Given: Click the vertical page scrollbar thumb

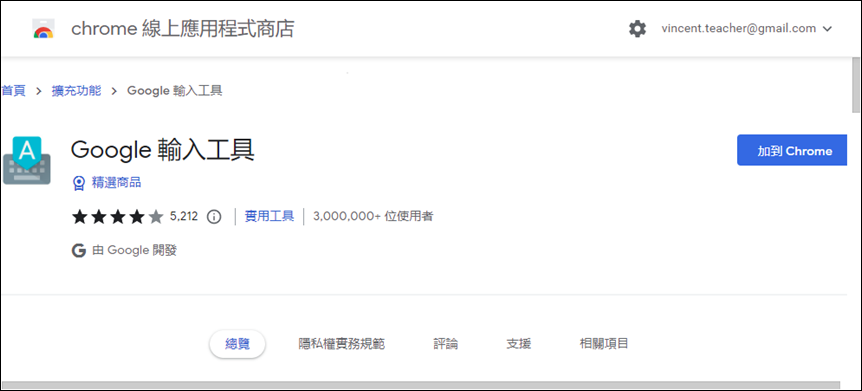Looking at the screenshot, I should click(x=855, y=84).
